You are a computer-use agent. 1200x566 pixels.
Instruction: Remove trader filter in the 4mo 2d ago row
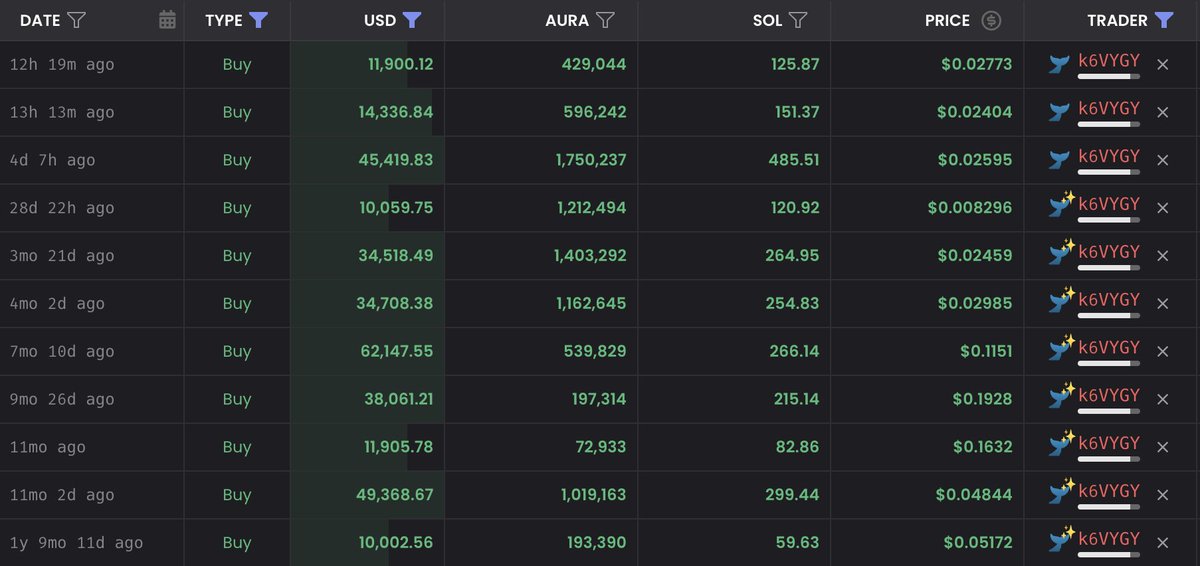point(1162,304)
